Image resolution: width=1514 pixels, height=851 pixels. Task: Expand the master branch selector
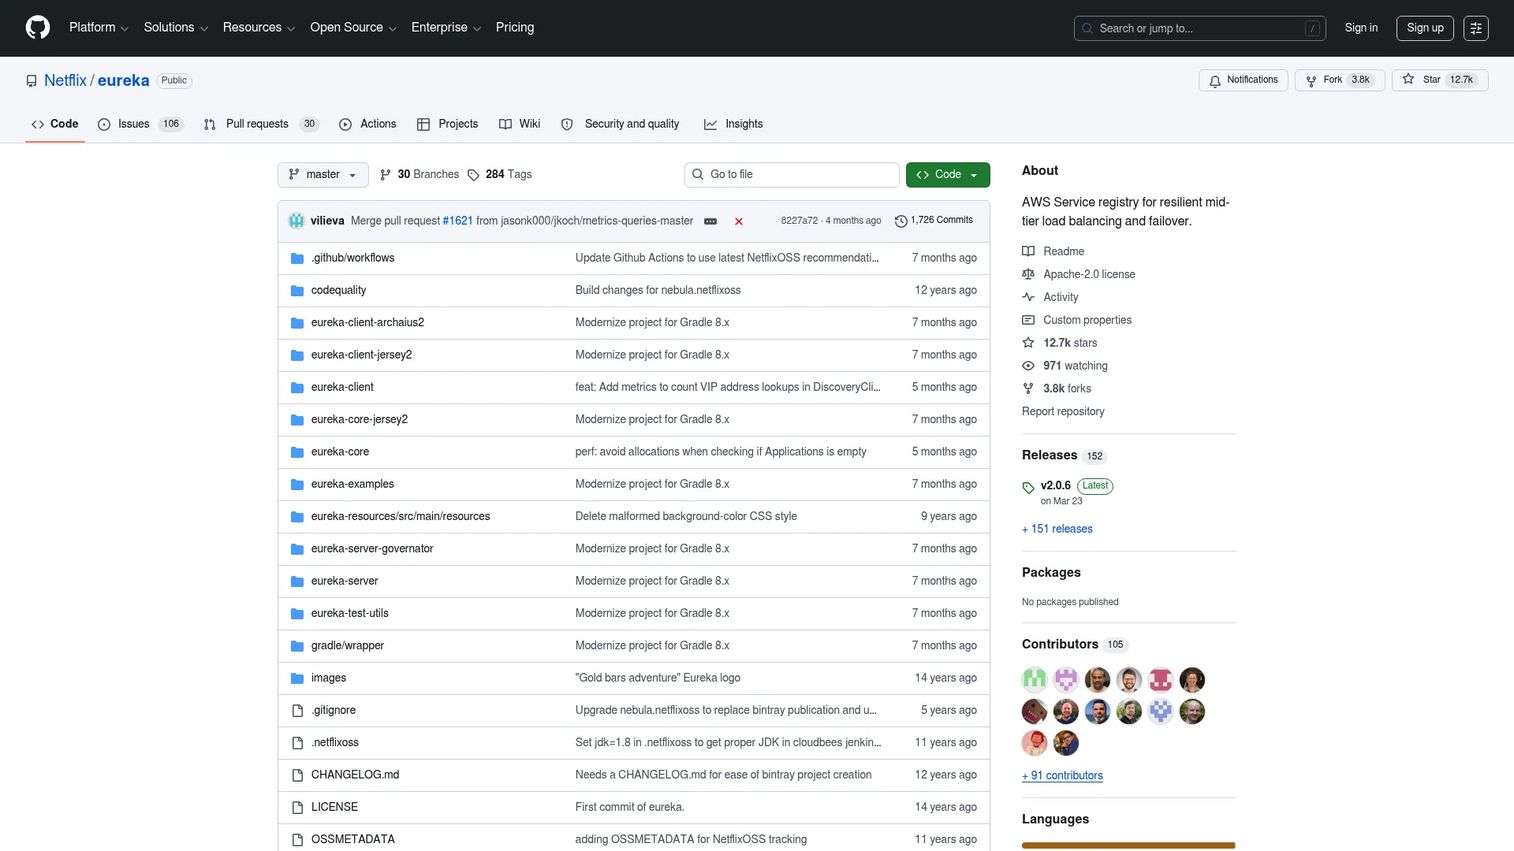(323, 175)
